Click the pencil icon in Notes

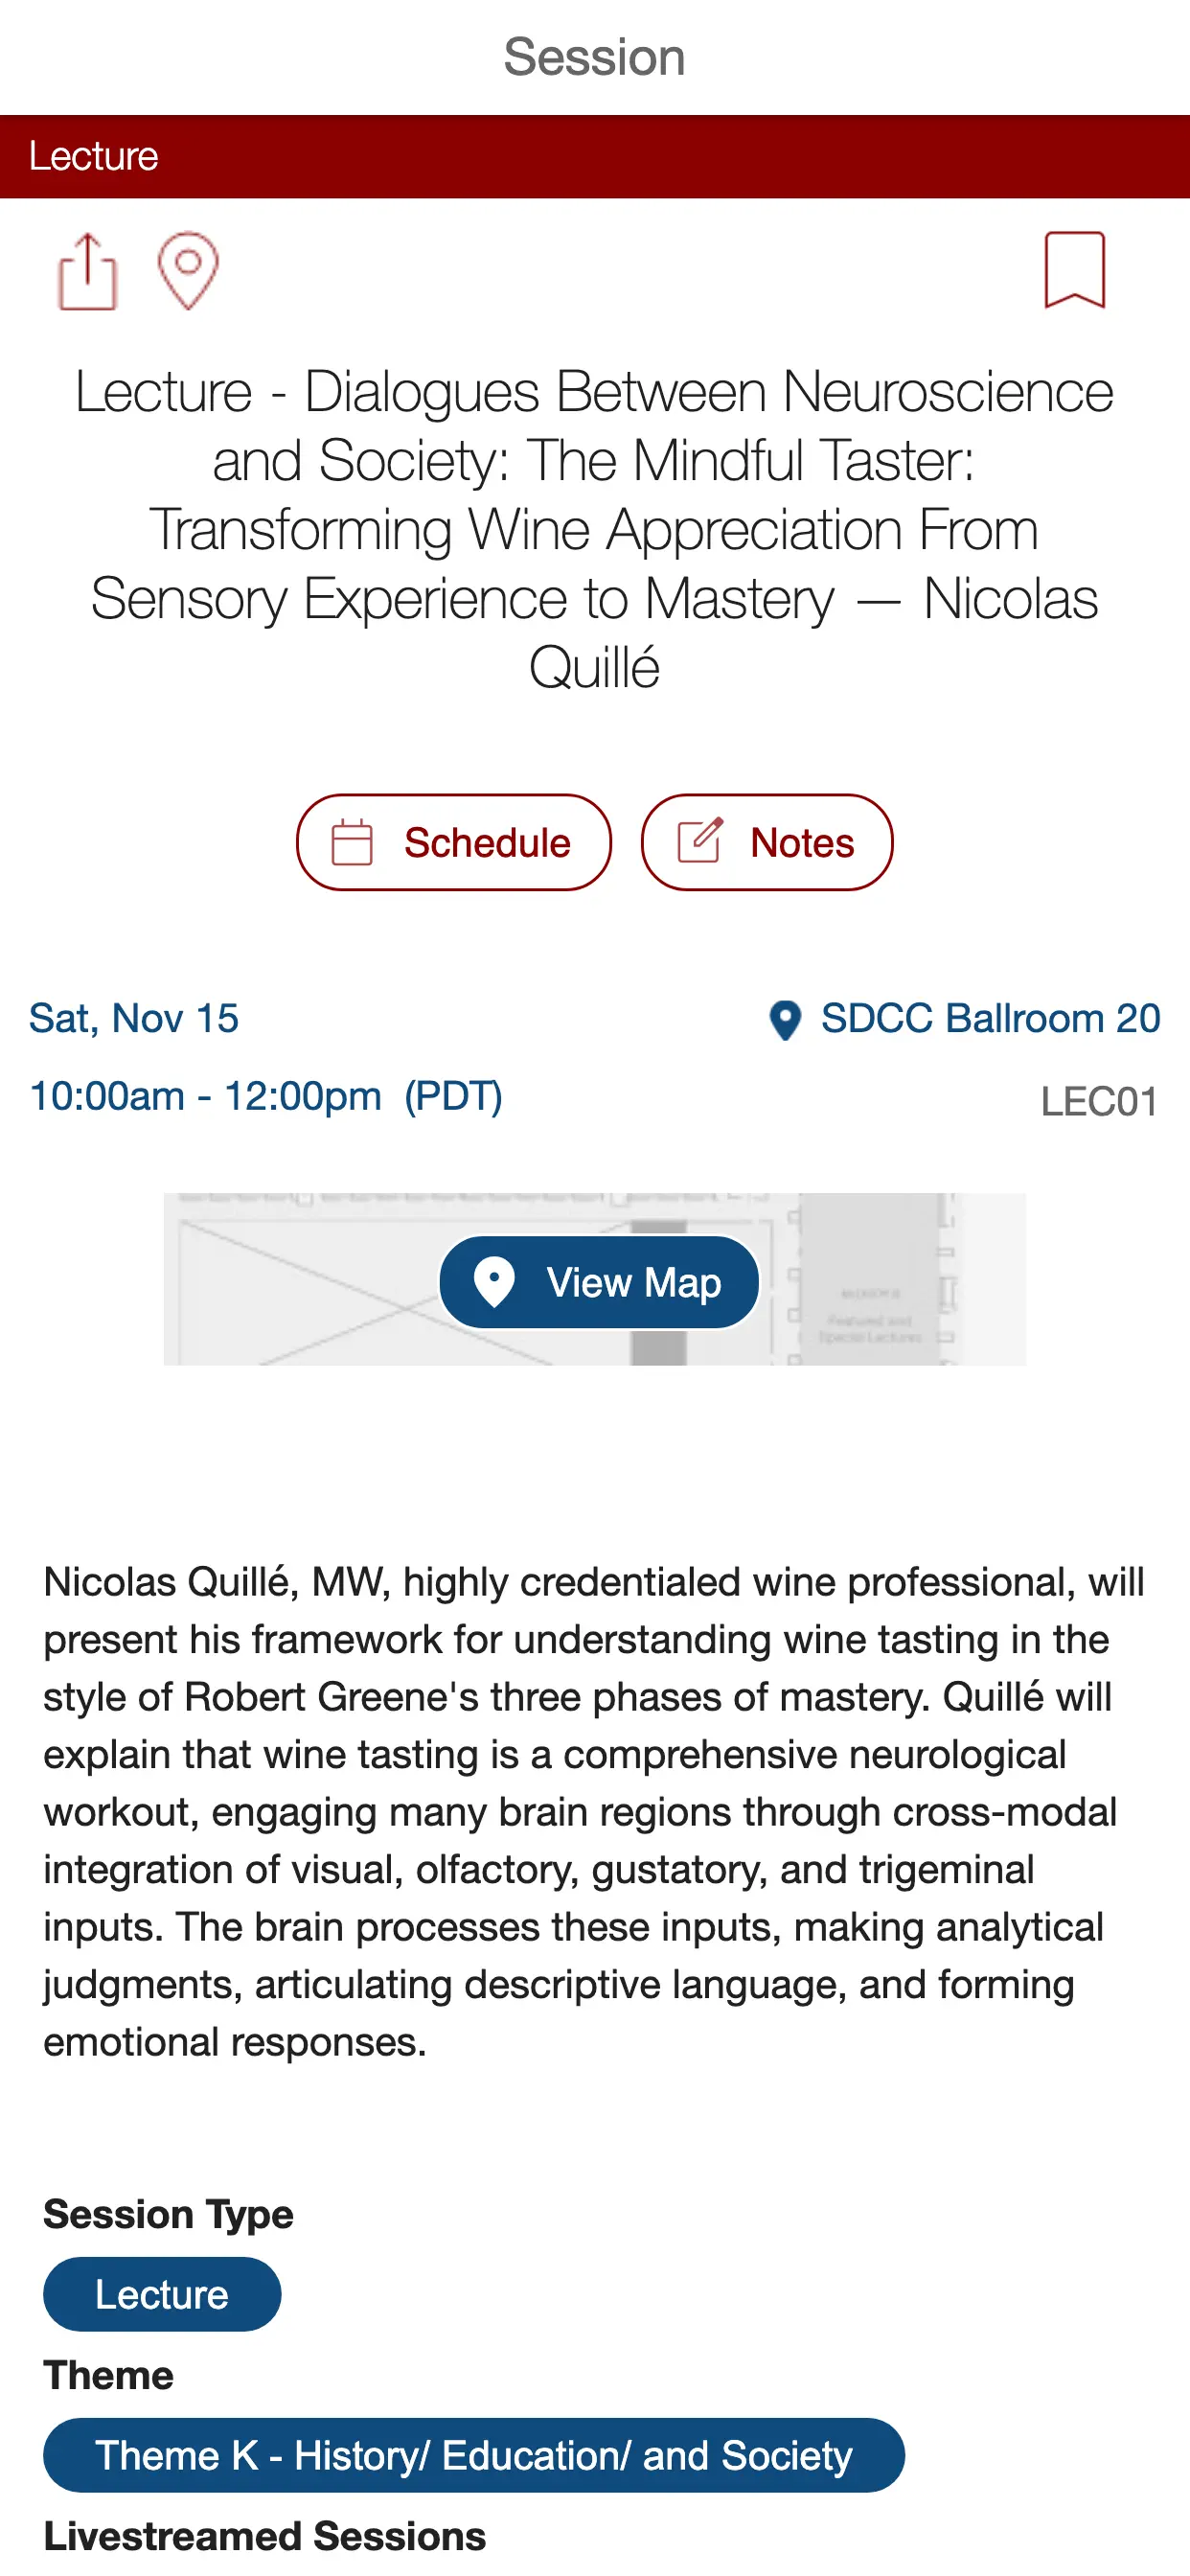pyautogui.click(x=700, y=840)
